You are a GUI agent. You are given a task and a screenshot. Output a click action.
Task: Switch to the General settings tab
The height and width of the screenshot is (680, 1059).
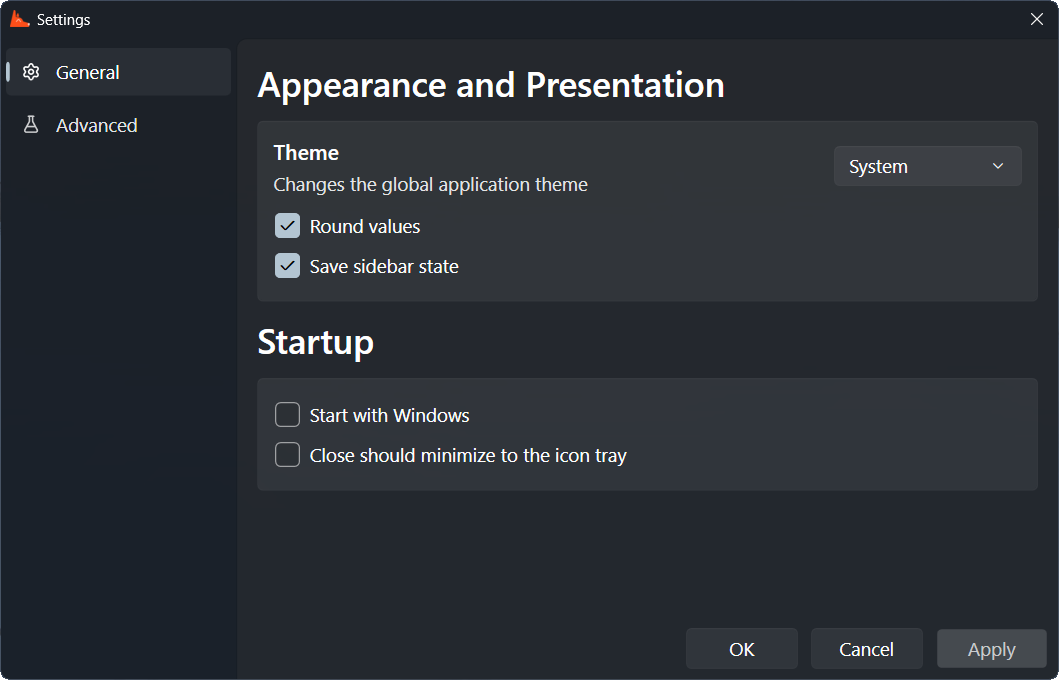pos(118,72)
